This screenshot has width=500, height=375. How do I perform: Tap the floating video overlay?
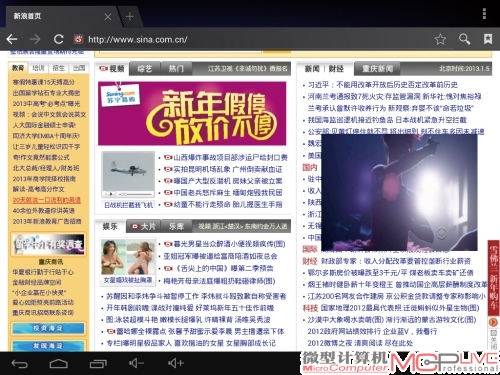point(399,192)
